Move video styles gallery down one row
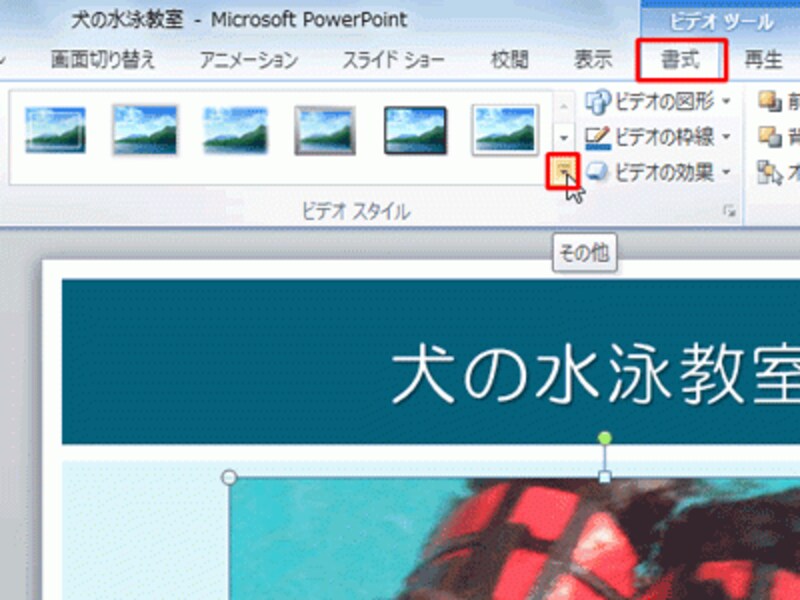 [564, 137]
